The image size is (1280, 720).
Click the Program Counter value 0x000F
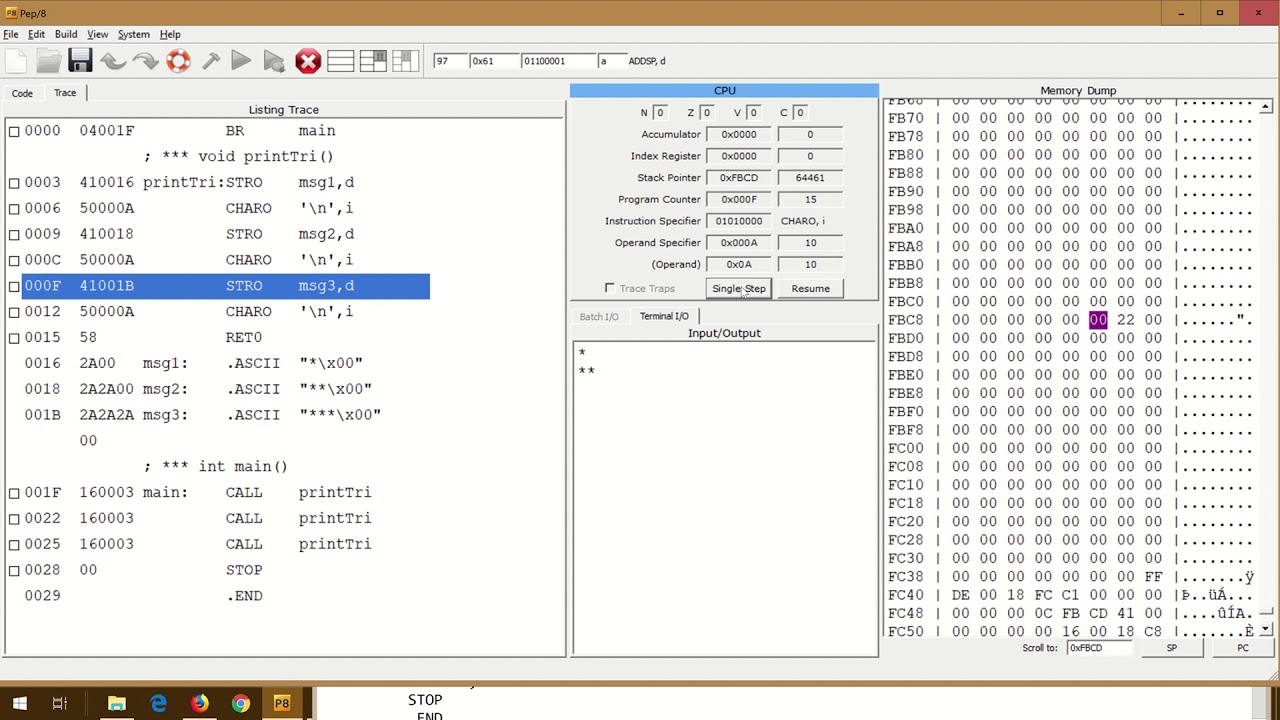tap(739, 199)
